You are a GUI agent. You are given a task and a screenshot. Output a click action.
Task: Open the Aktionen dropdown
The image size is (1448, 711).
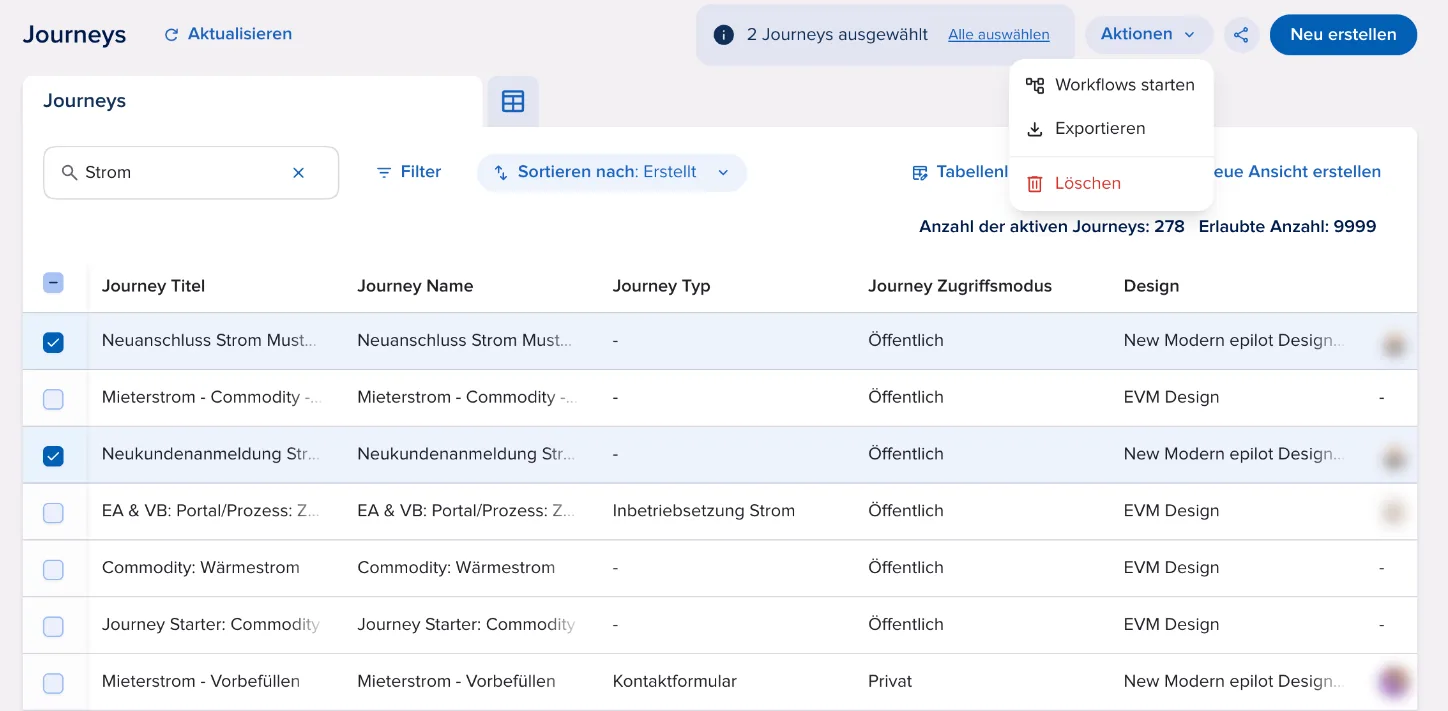pos(1148,34)
